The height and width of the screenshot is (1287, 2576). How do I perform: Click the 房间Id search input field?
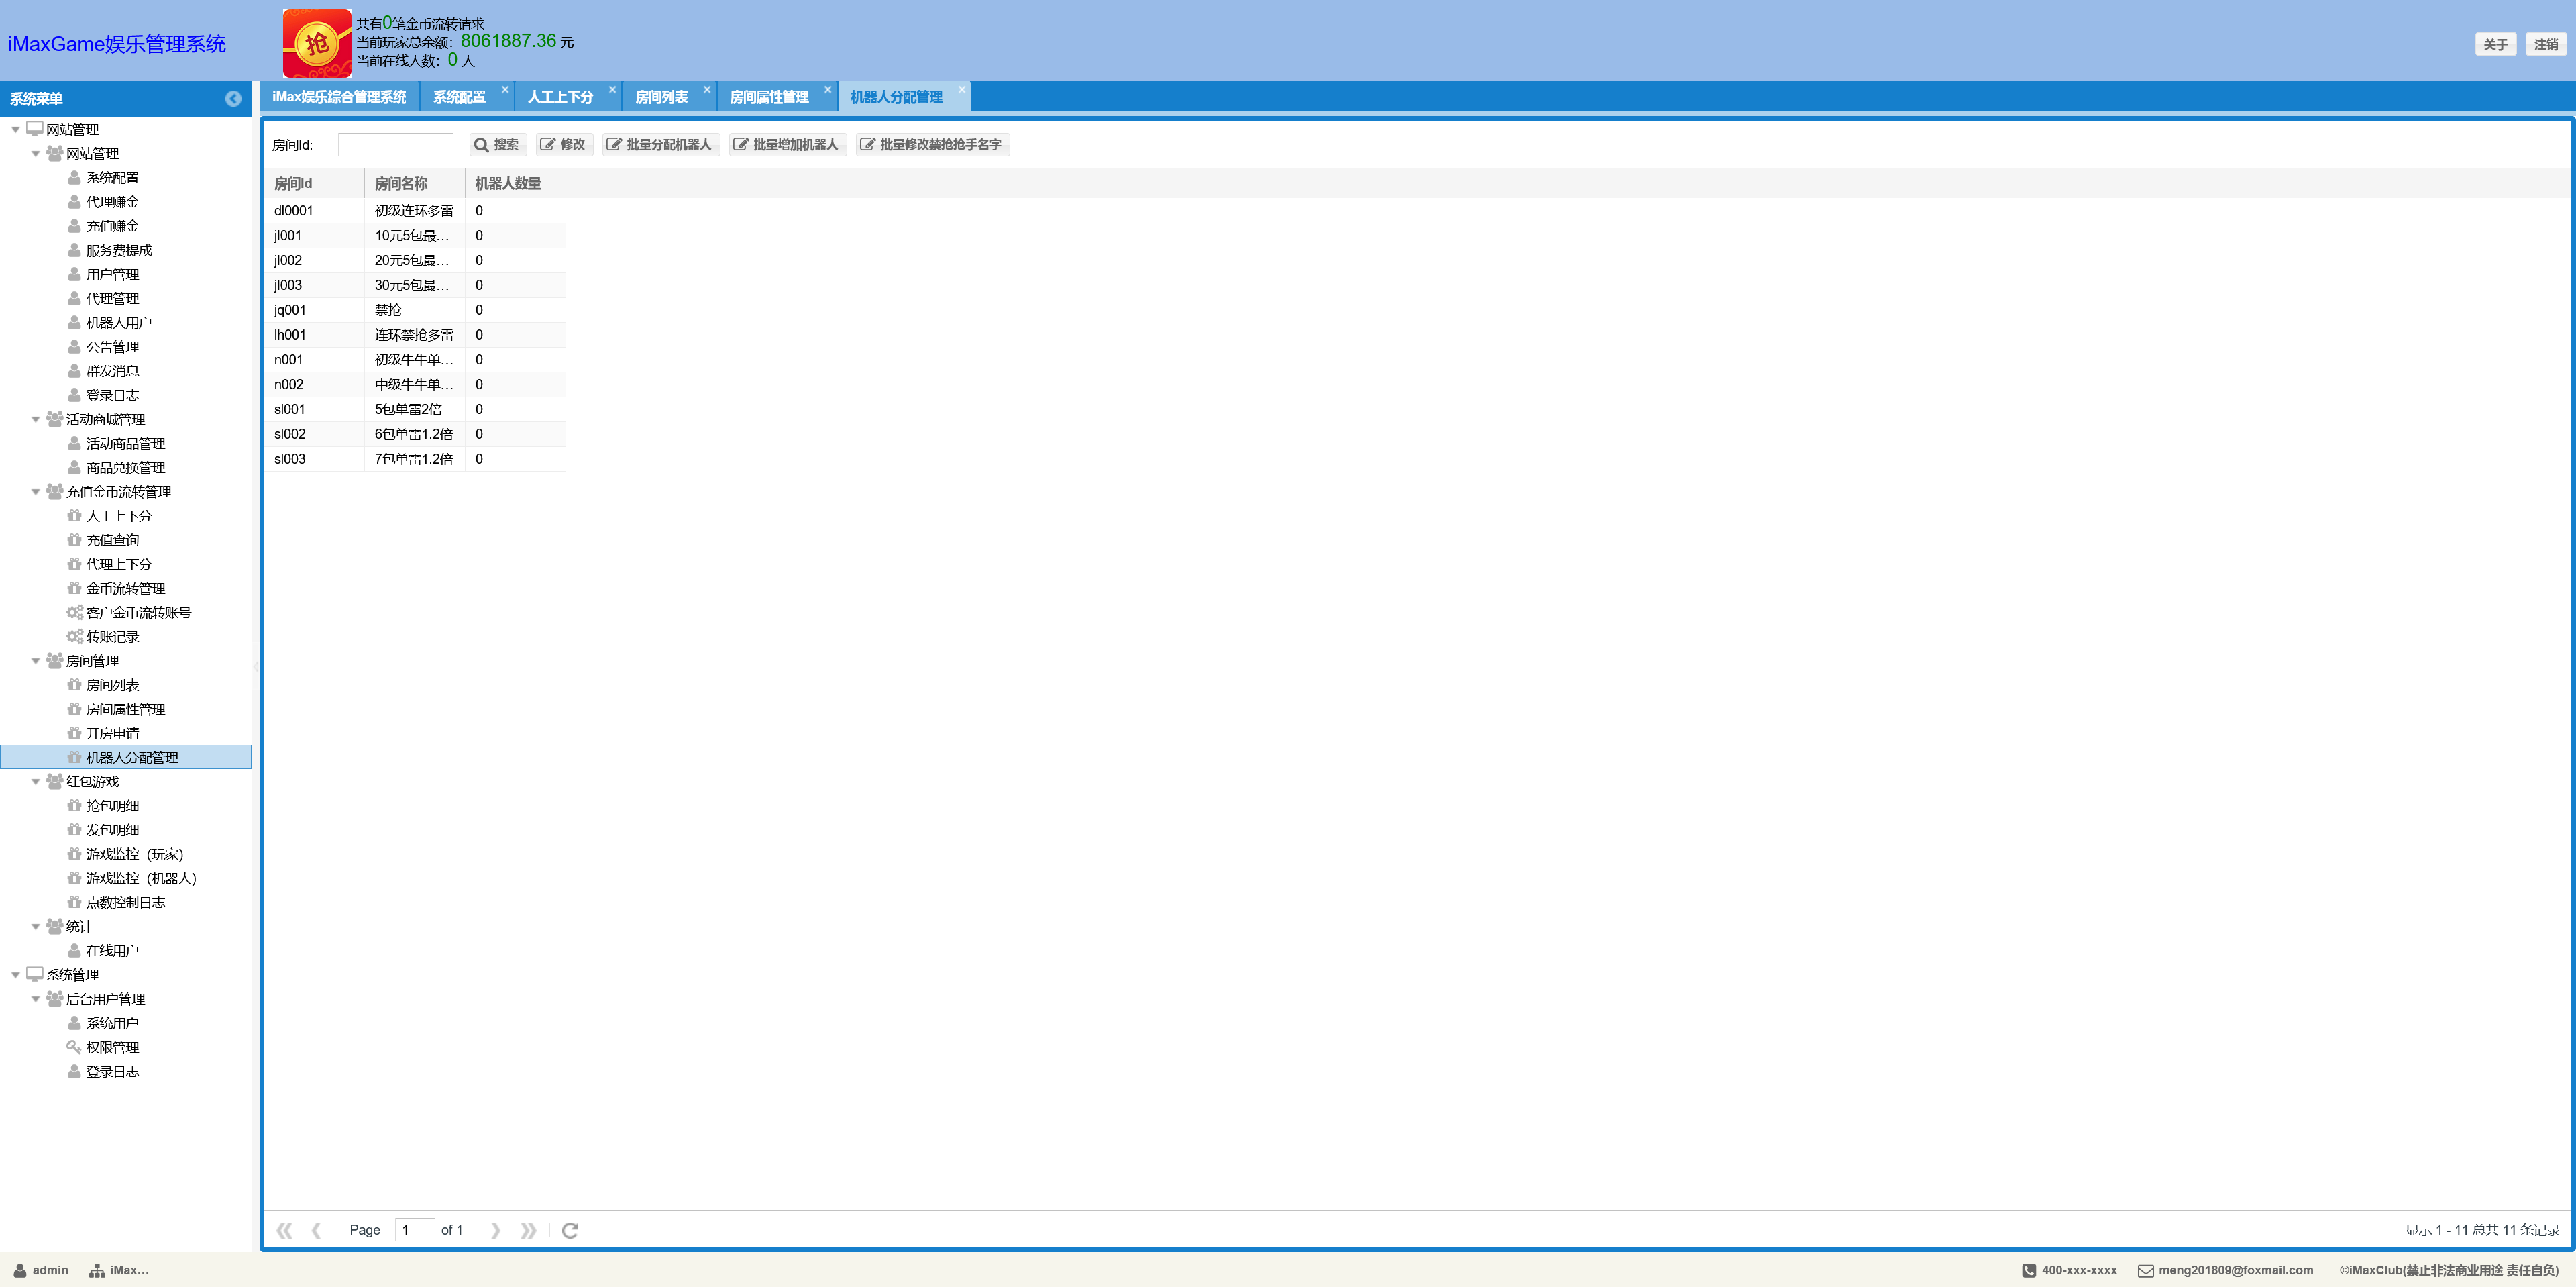coord(395,144)
